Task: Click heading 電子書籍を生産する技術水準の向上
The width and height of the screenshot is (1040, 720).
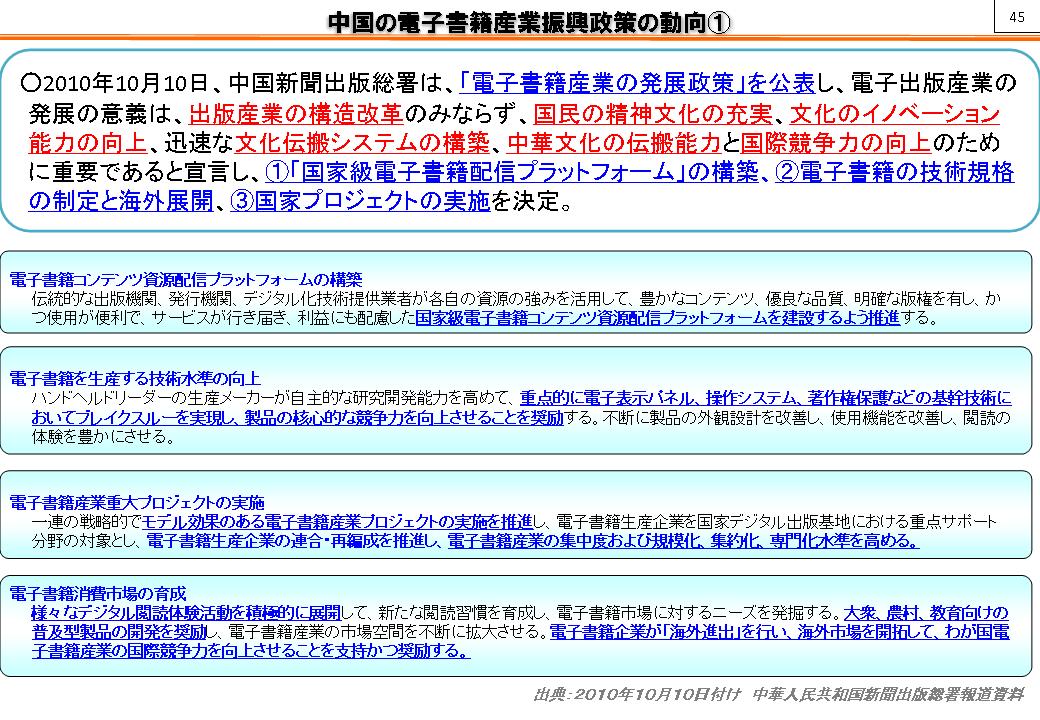Action: (135, 379)
